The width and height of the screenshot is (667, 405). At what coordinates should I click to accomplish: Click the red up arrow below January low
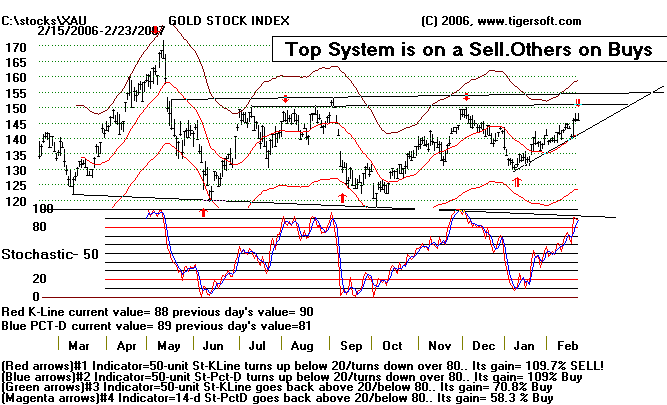[x=515, y=184]
